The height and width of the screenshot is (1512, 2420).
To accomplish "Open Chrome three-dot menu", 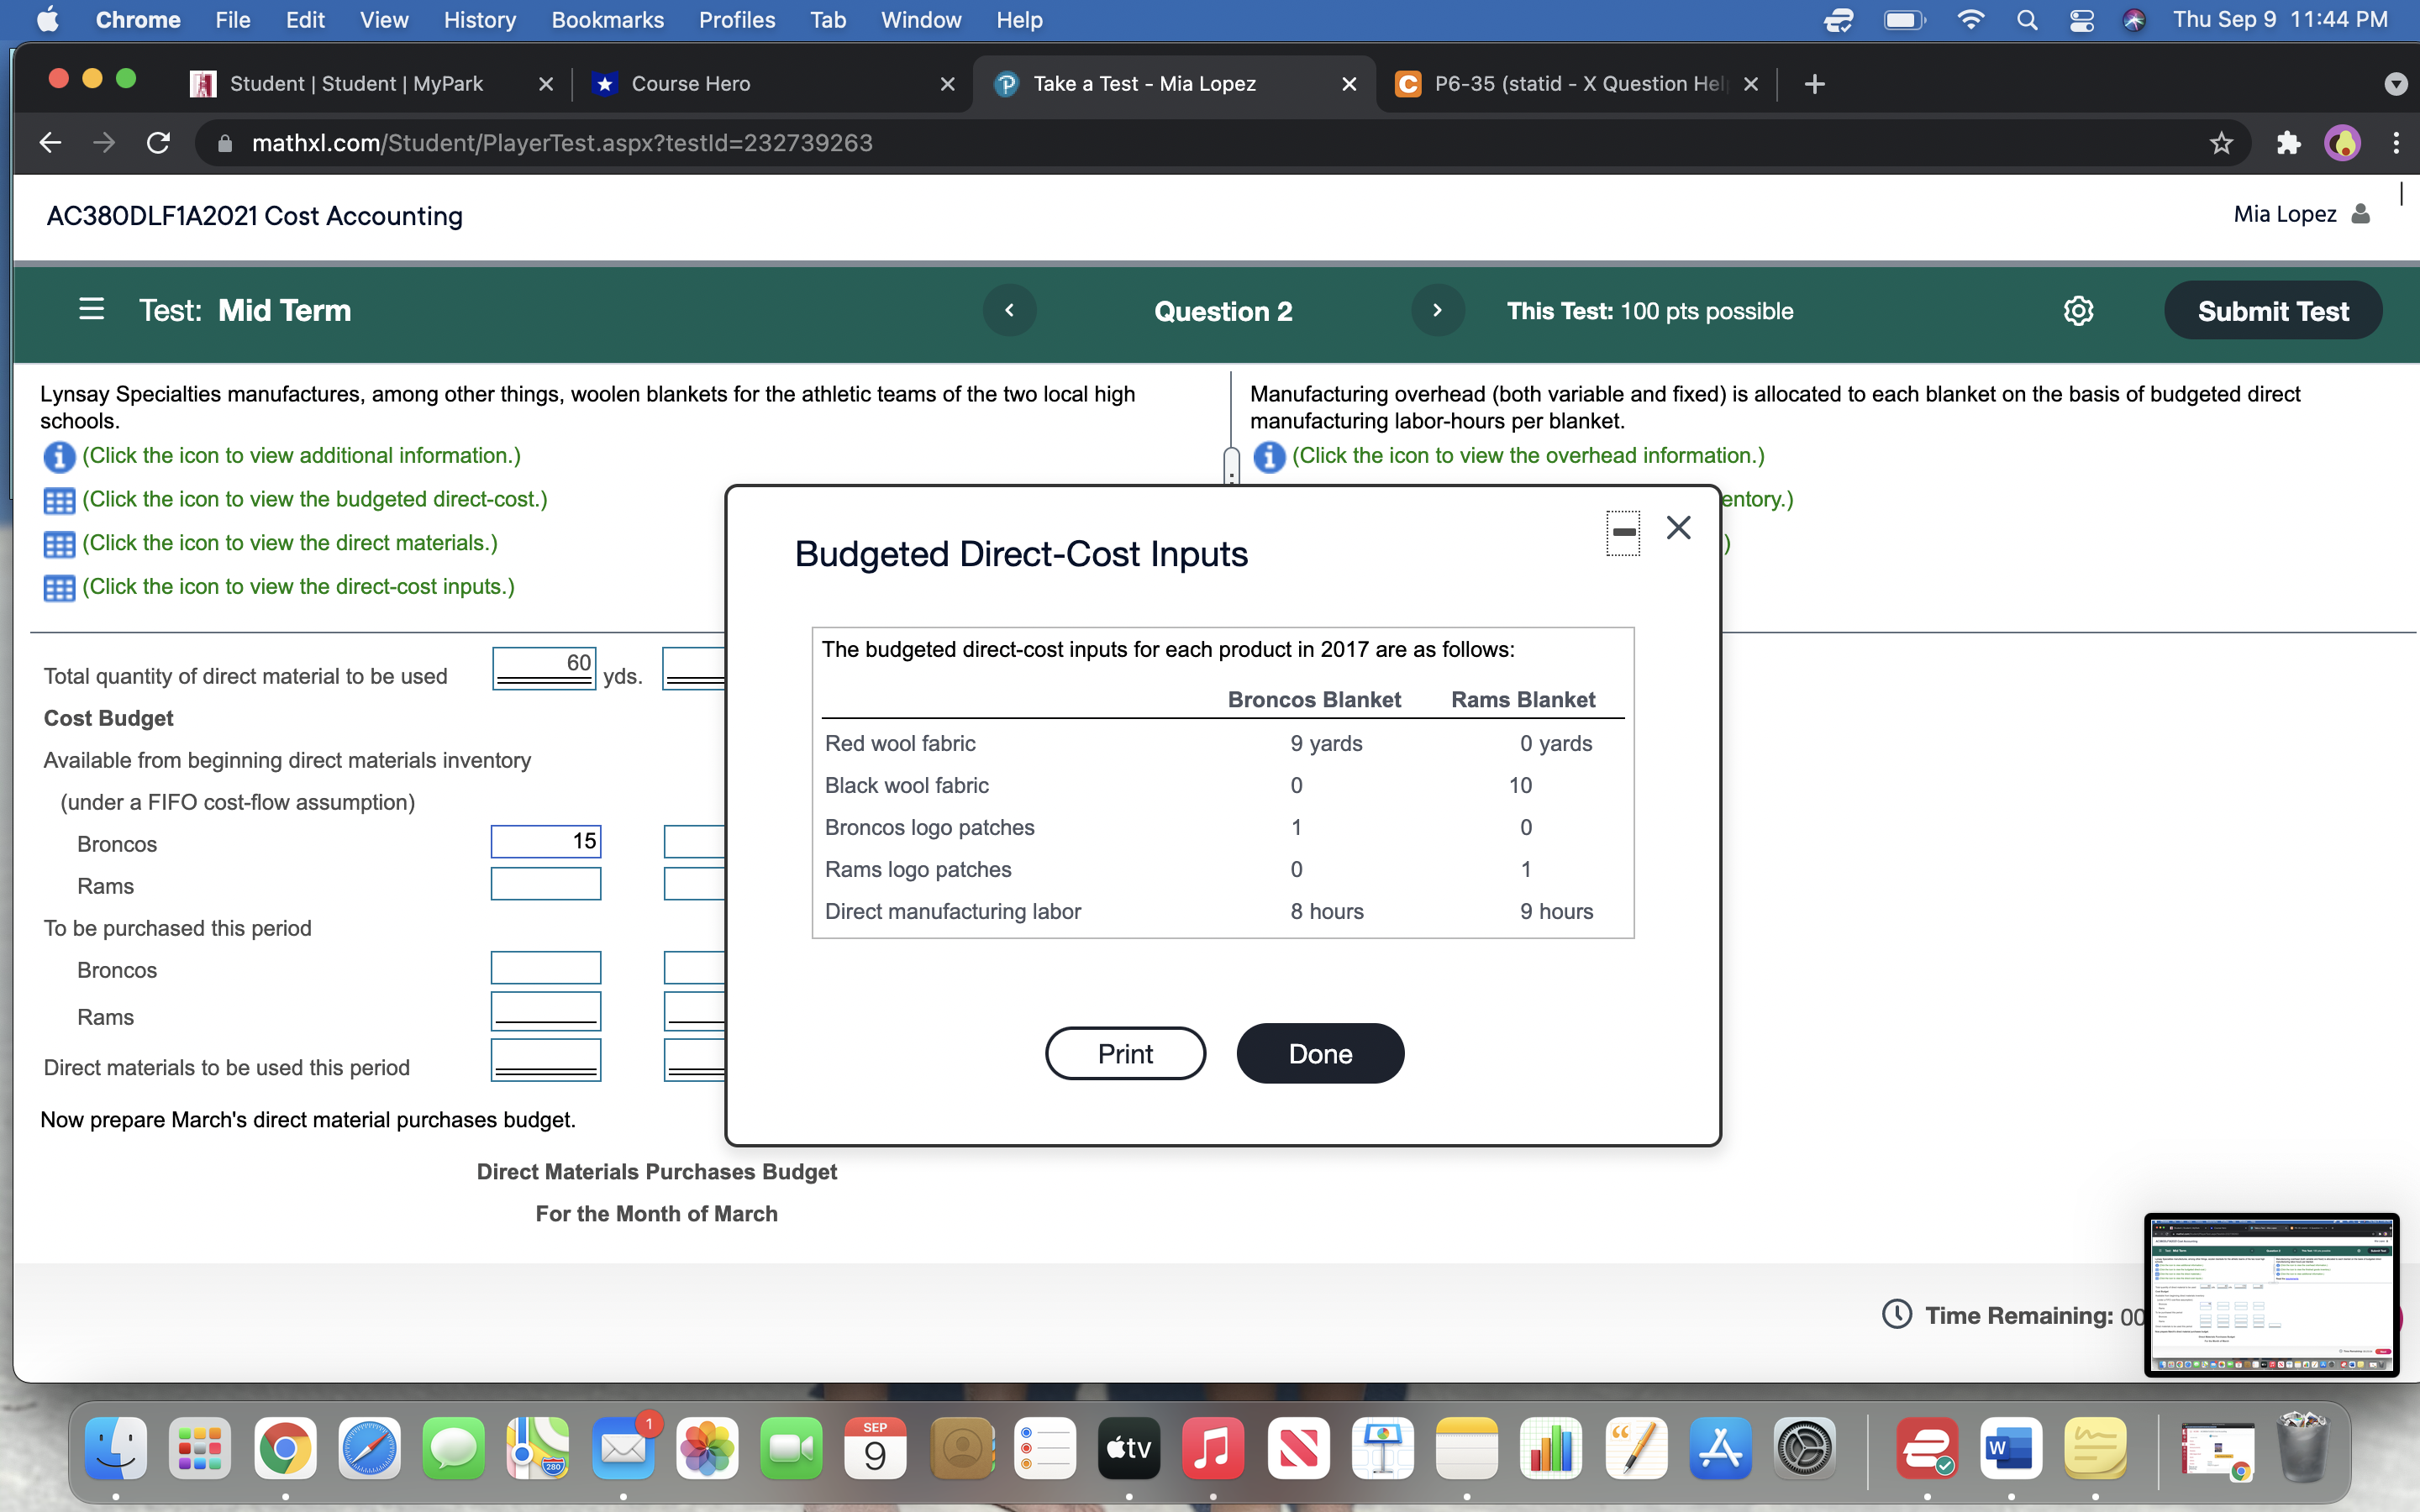I will 2396,143.
